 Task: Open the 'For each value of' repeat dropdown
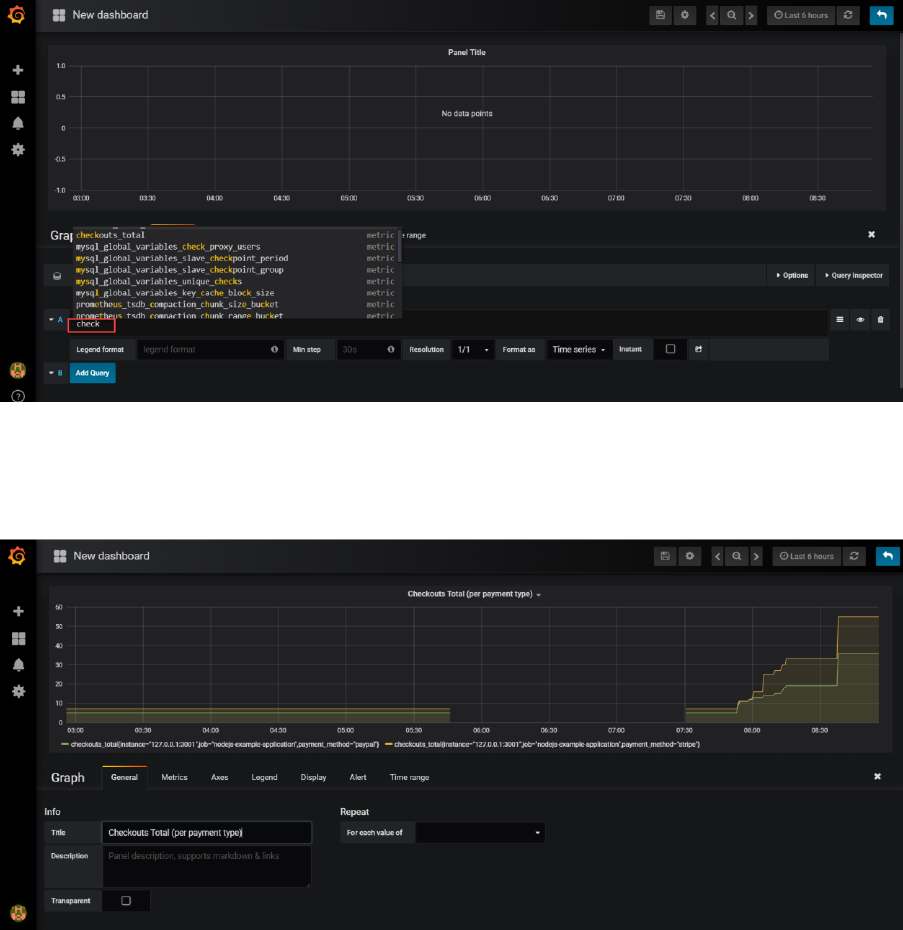pos(479,833)
